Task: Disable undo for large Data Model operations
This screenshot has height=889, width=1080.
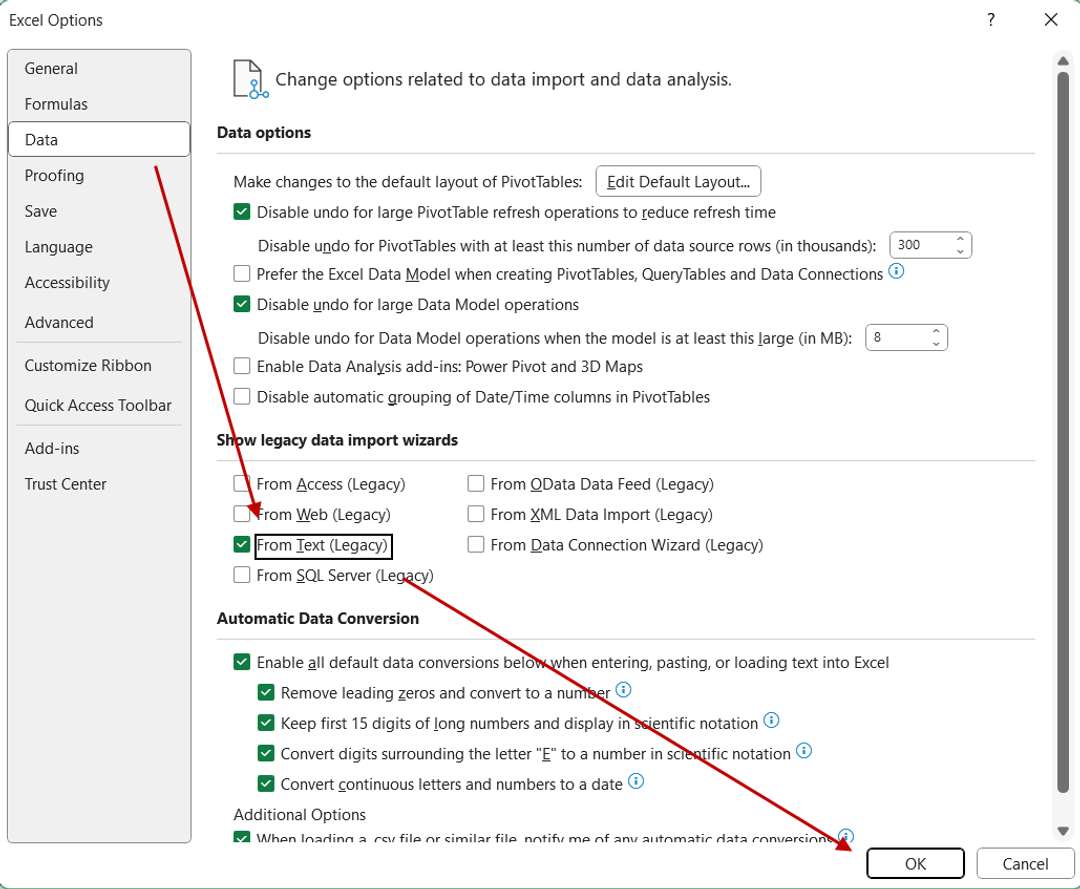Action: point(241,304)
